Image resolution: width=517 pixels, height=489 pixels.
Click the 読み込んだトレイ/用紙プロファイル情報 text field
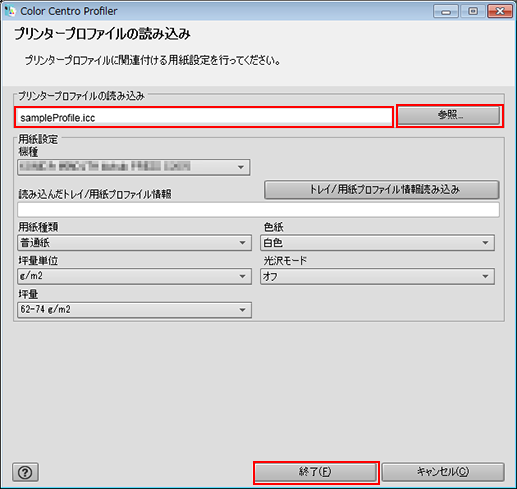pos(258,210)
